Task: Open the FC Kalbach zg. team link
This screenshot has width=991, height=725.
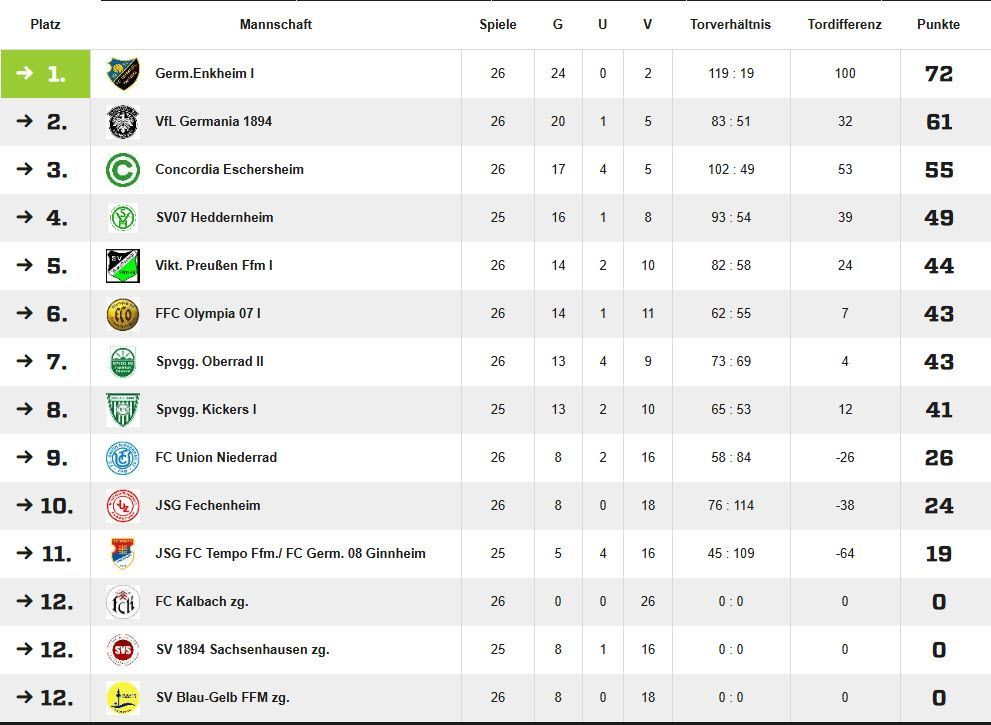Action: tap(201, 601)
